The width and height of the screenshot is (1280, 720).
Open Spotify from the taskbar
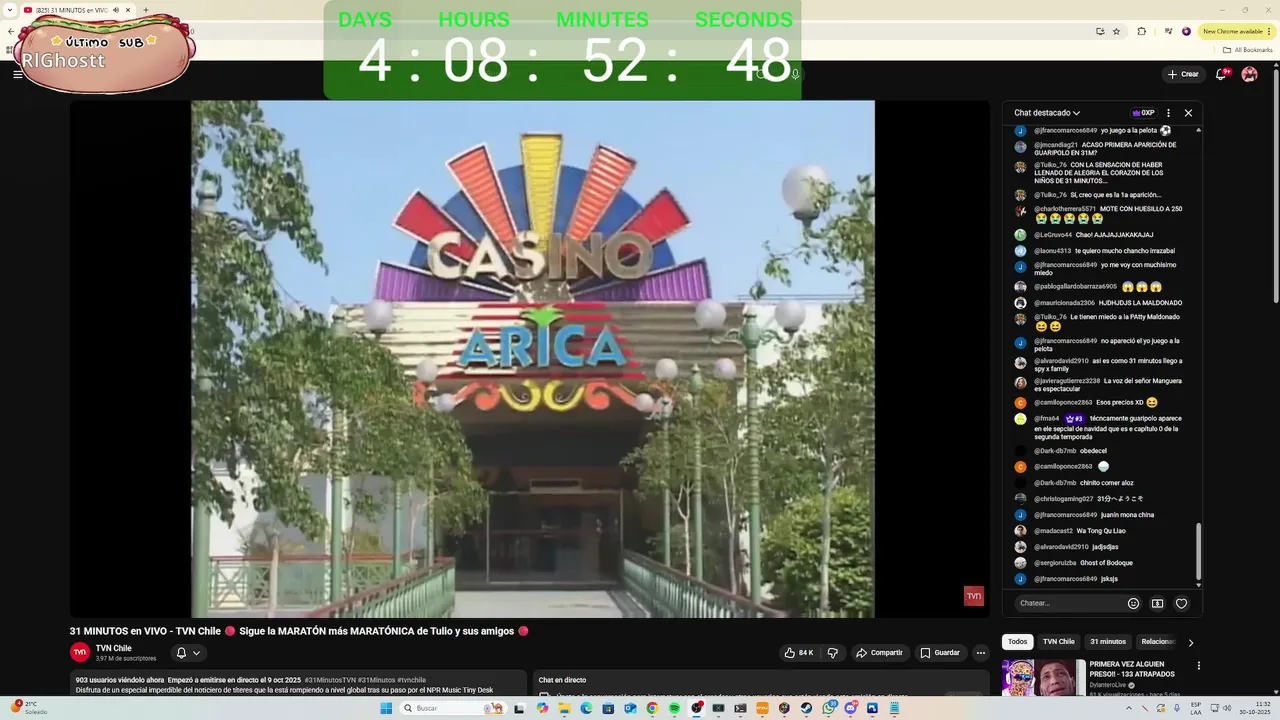674,708
